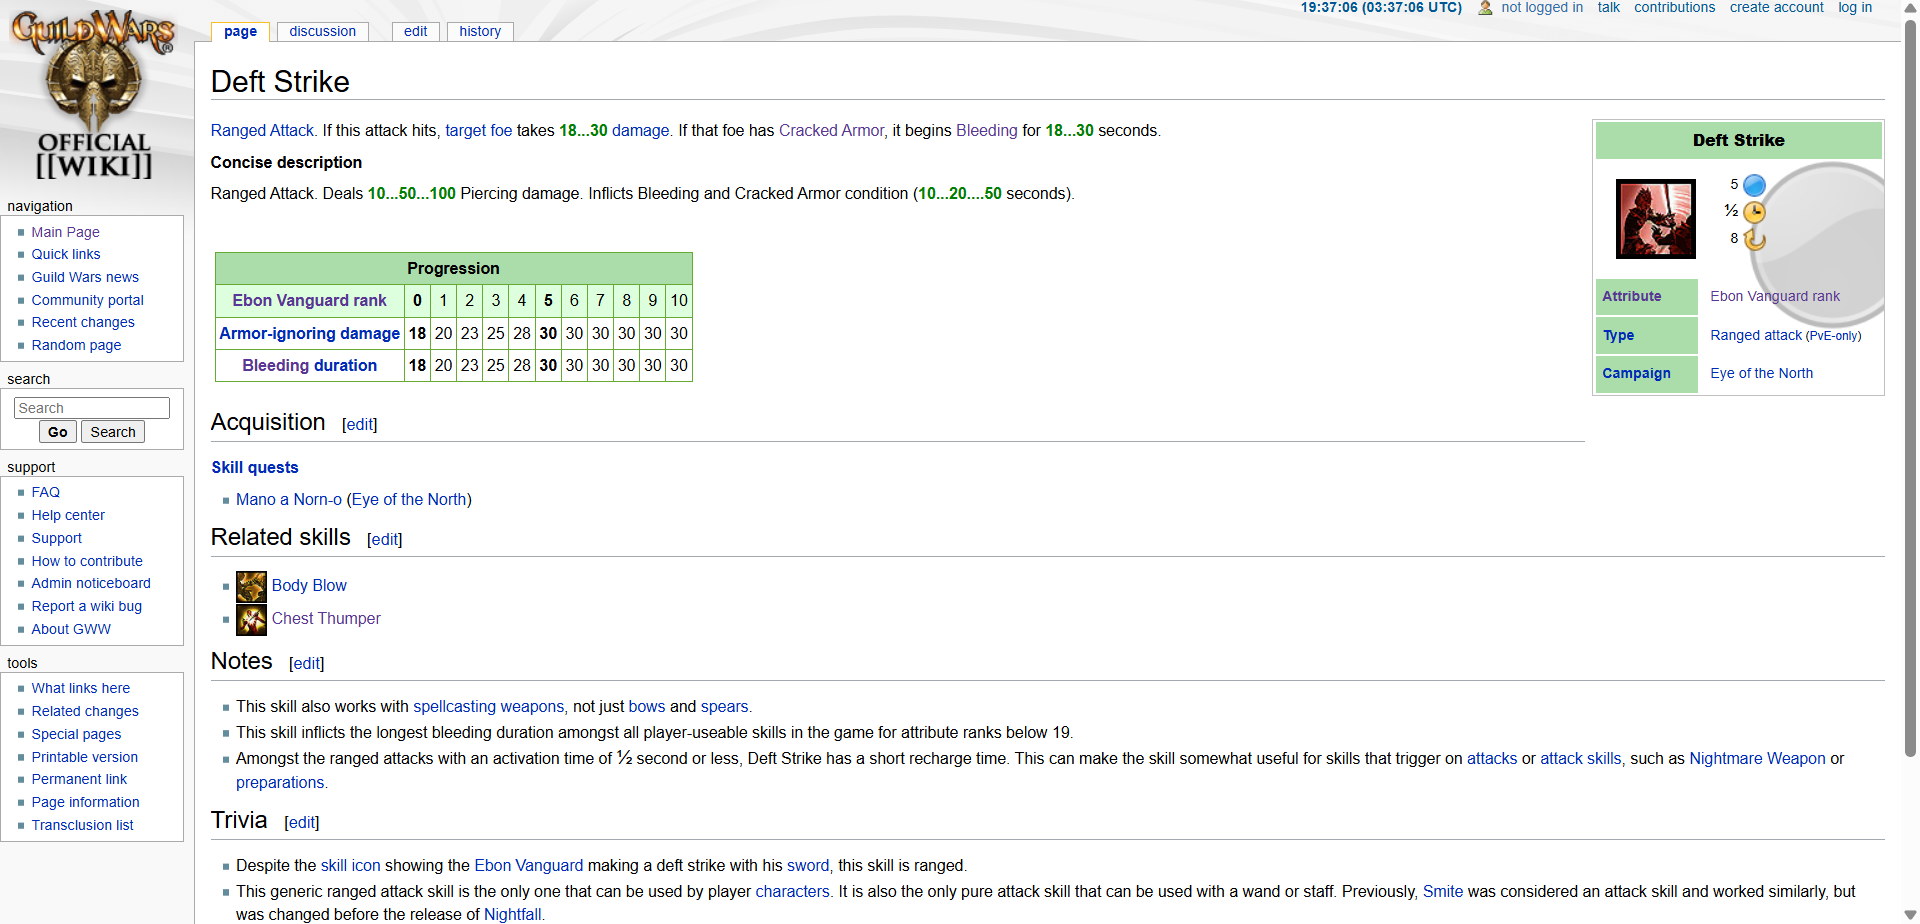Click the Chest Thumper skill icon

pos(251,620)
